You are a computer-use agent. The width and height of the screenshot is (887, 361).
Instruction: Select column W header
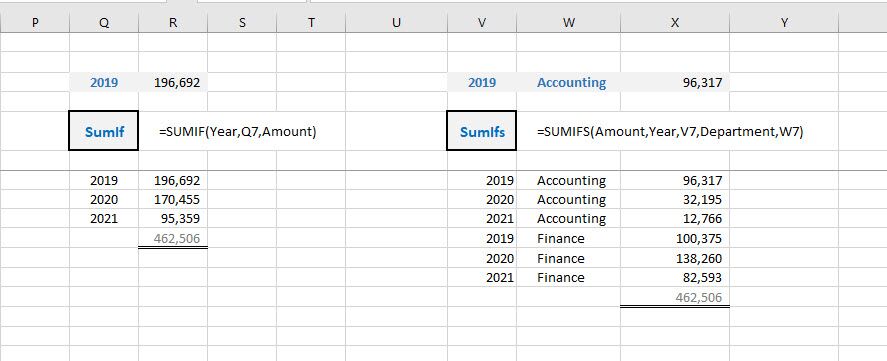(x=569, y=23)
